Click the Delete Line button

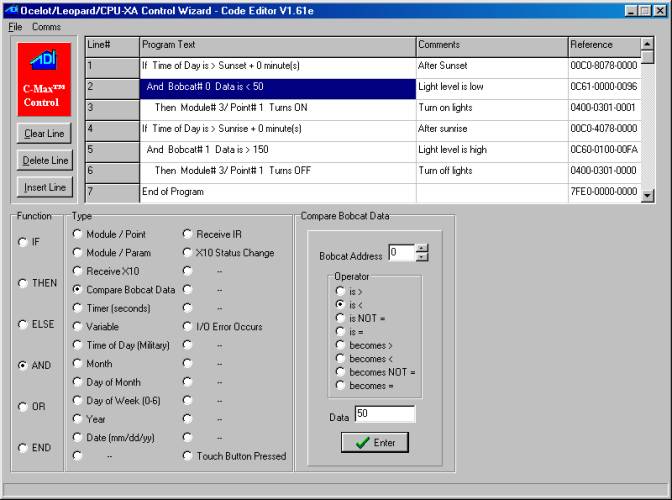pyautogui.click(x=45, y=160)
